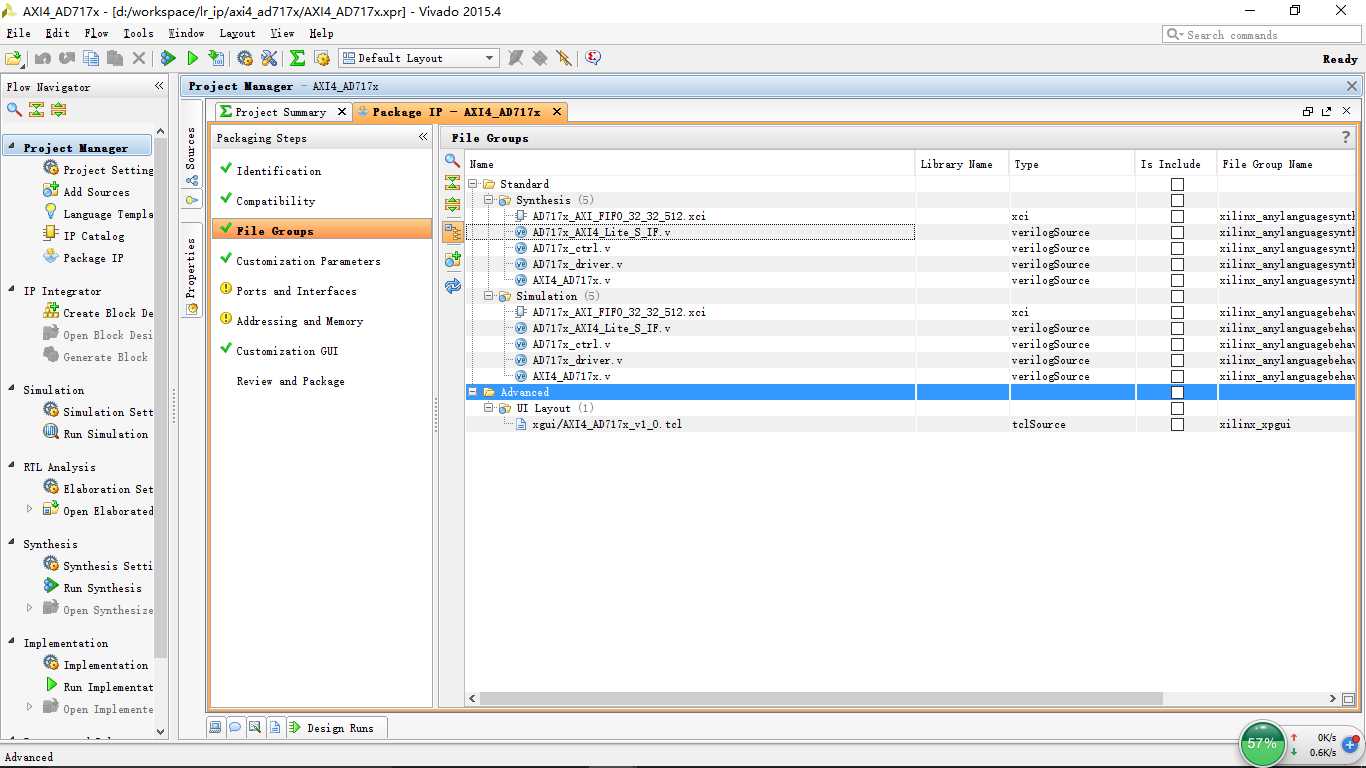This screenshot has height=768, width=1366.
Task: Toggle Is Include for synthesis AD717x_ctrl.v
Action: tap(1177, 248)
